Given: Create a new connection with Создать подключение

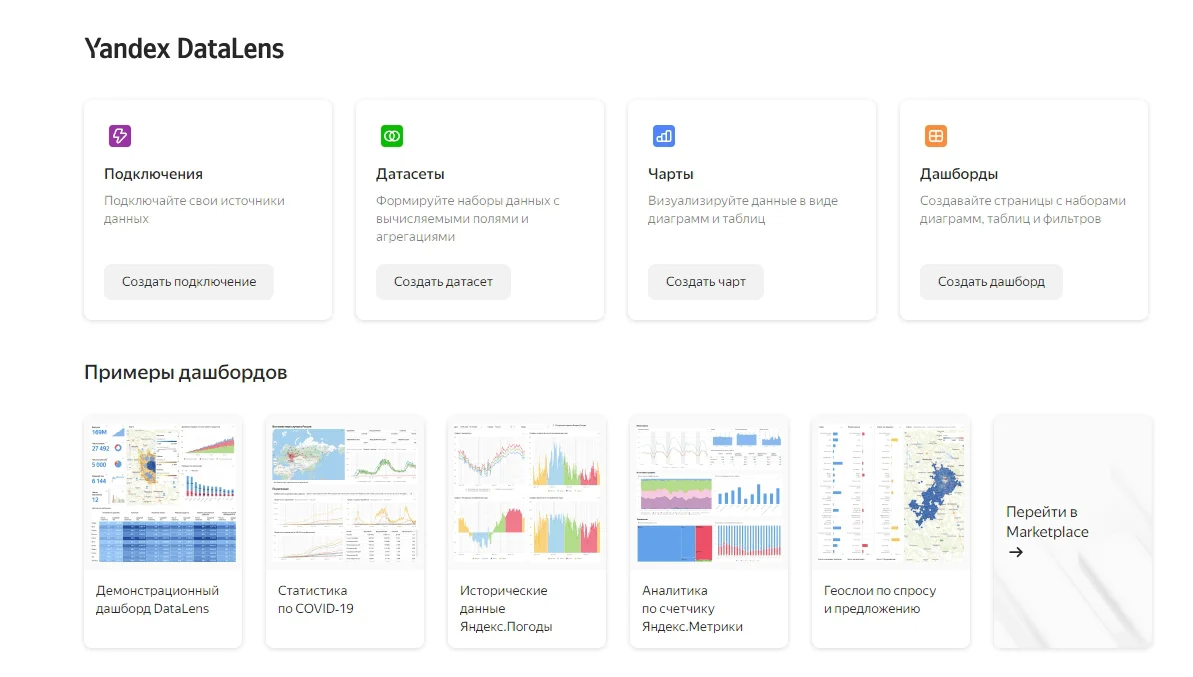Looking at the screenshot, I should pos(189,281).
